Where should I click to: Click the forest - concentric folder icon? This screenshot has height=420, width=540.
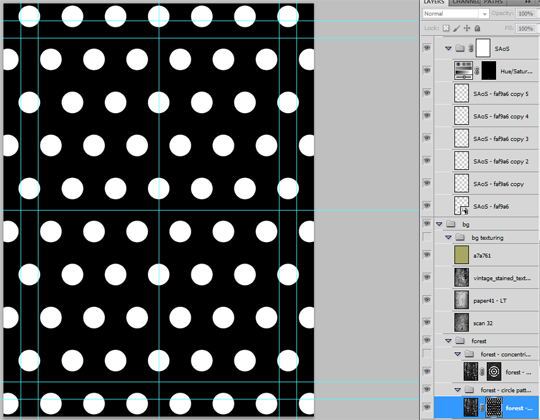[x=469, y=354]
